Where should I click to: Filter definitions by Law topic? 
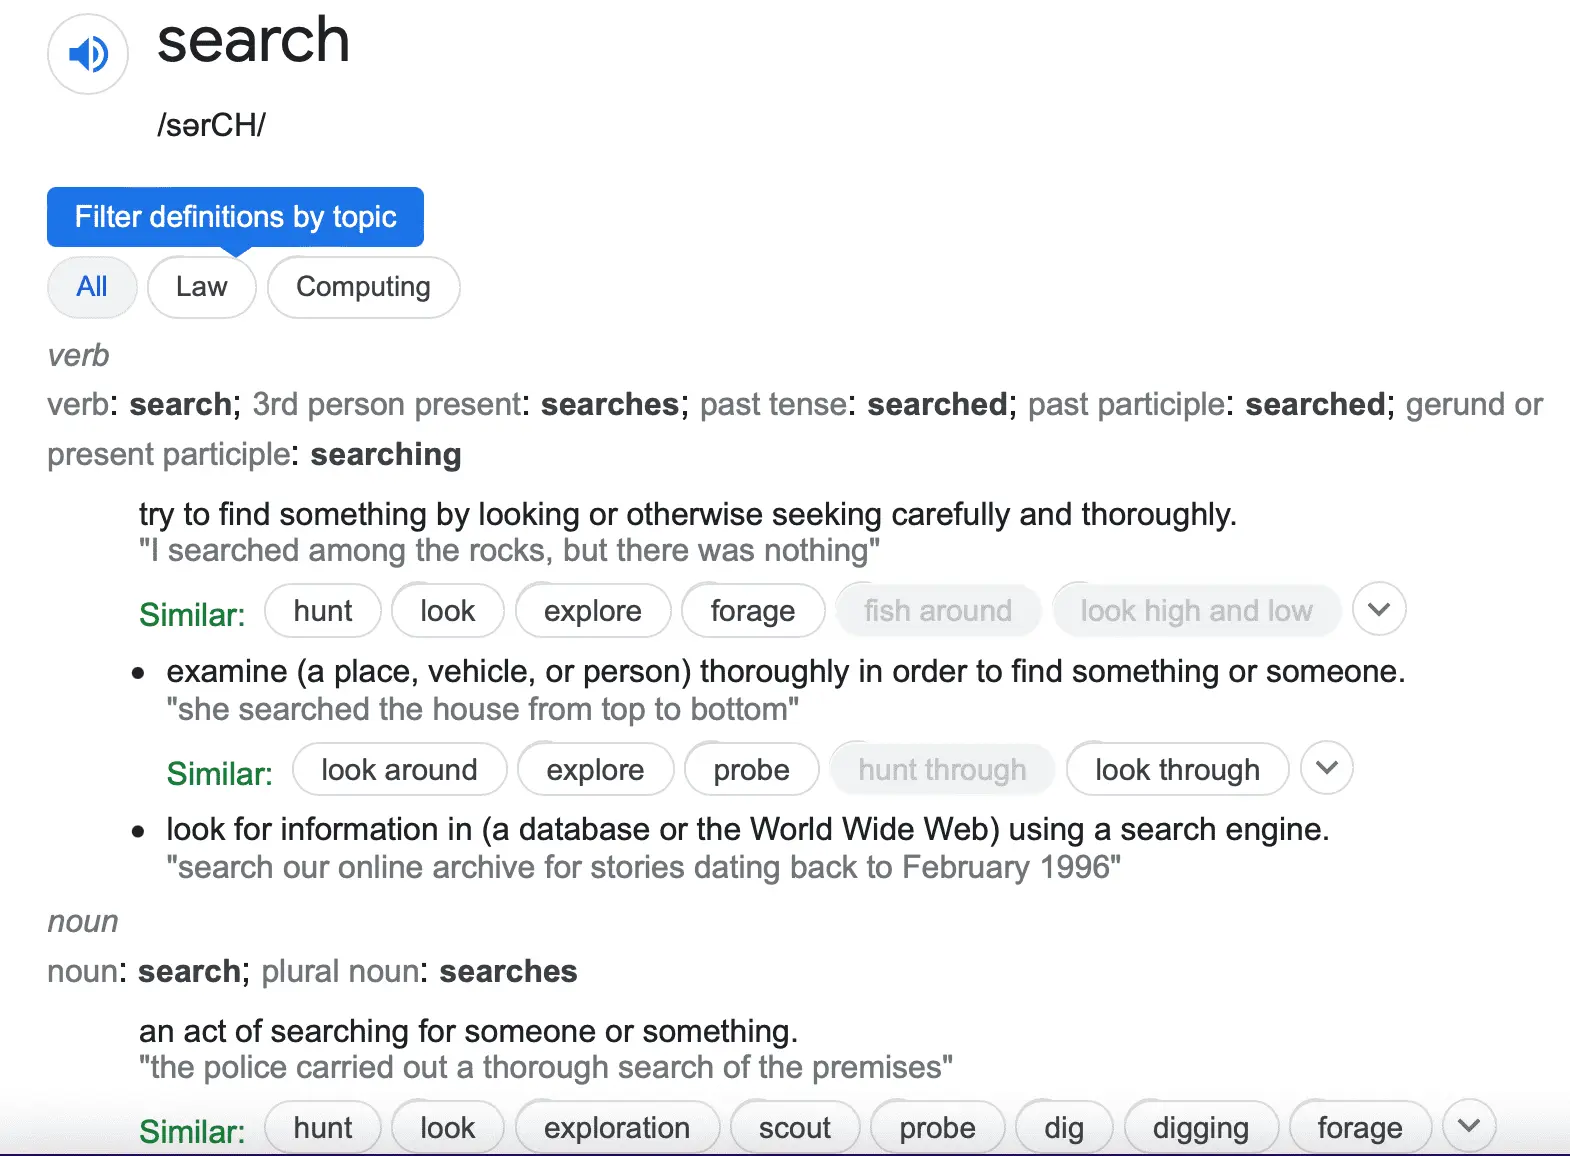pos(202,287)
